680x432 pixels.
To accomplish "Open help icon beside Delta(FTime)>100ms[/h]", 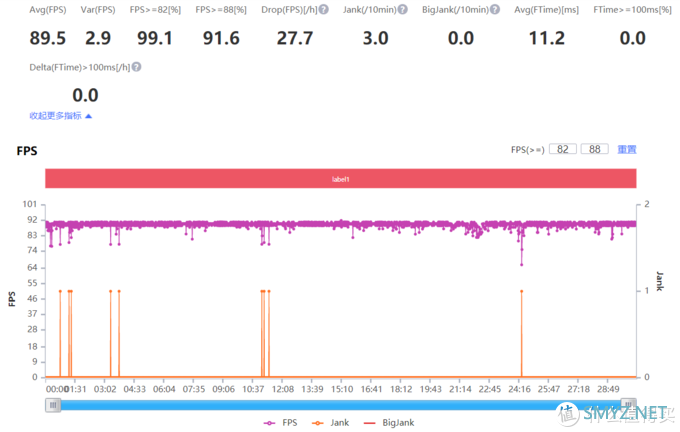I will (x=136, y=67).
